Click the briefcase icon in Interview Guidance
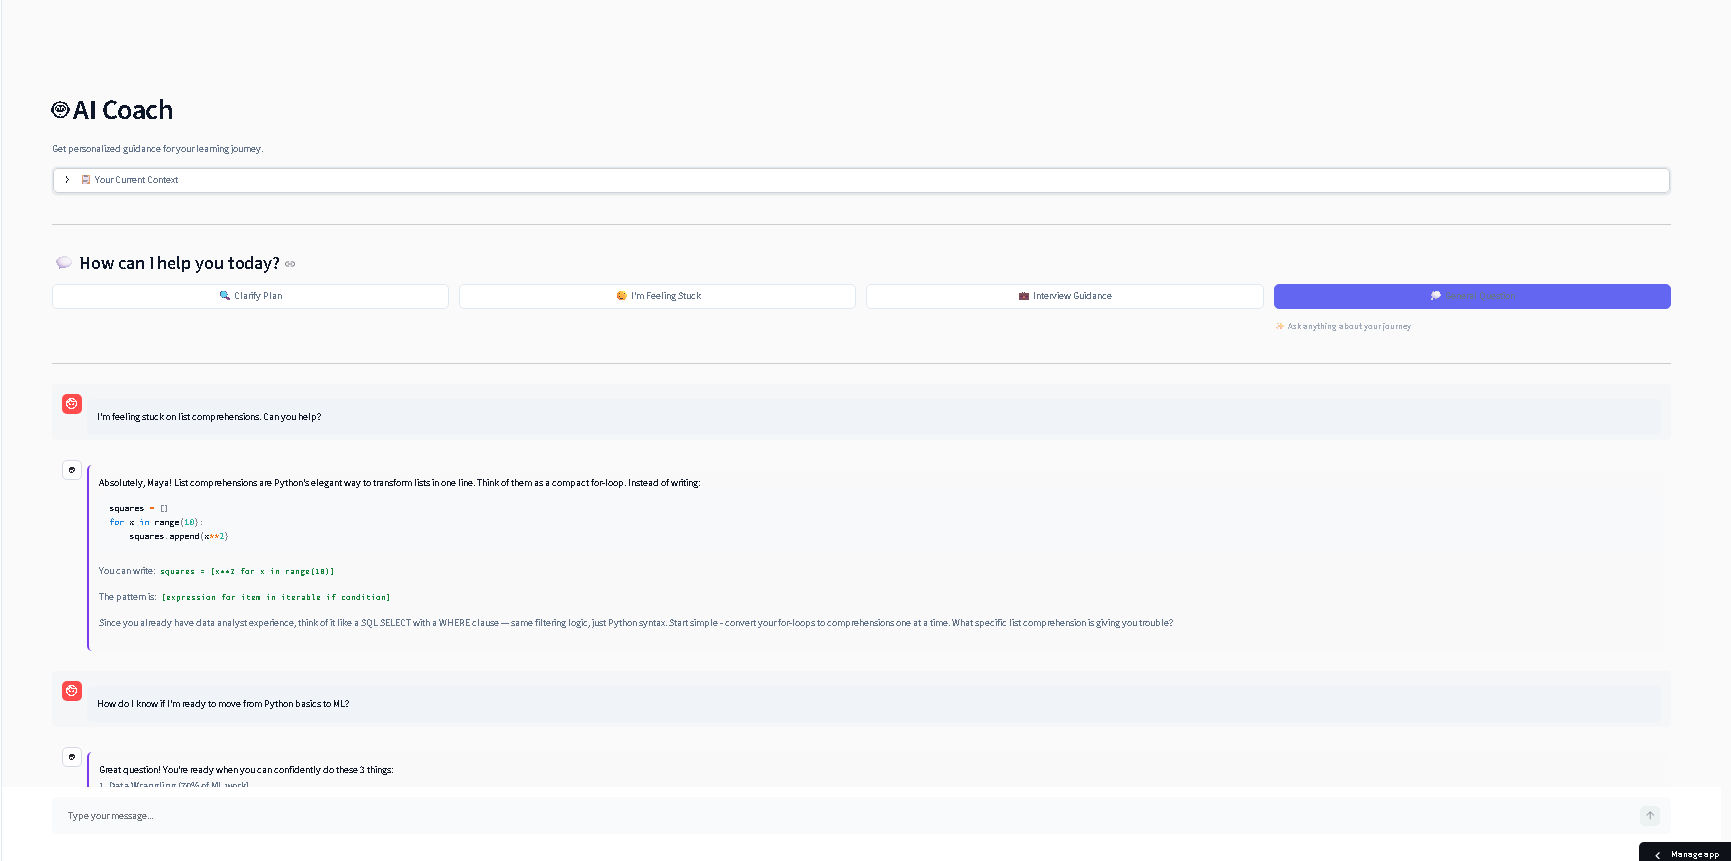The image size is (1731, 861). point(1024,296)
